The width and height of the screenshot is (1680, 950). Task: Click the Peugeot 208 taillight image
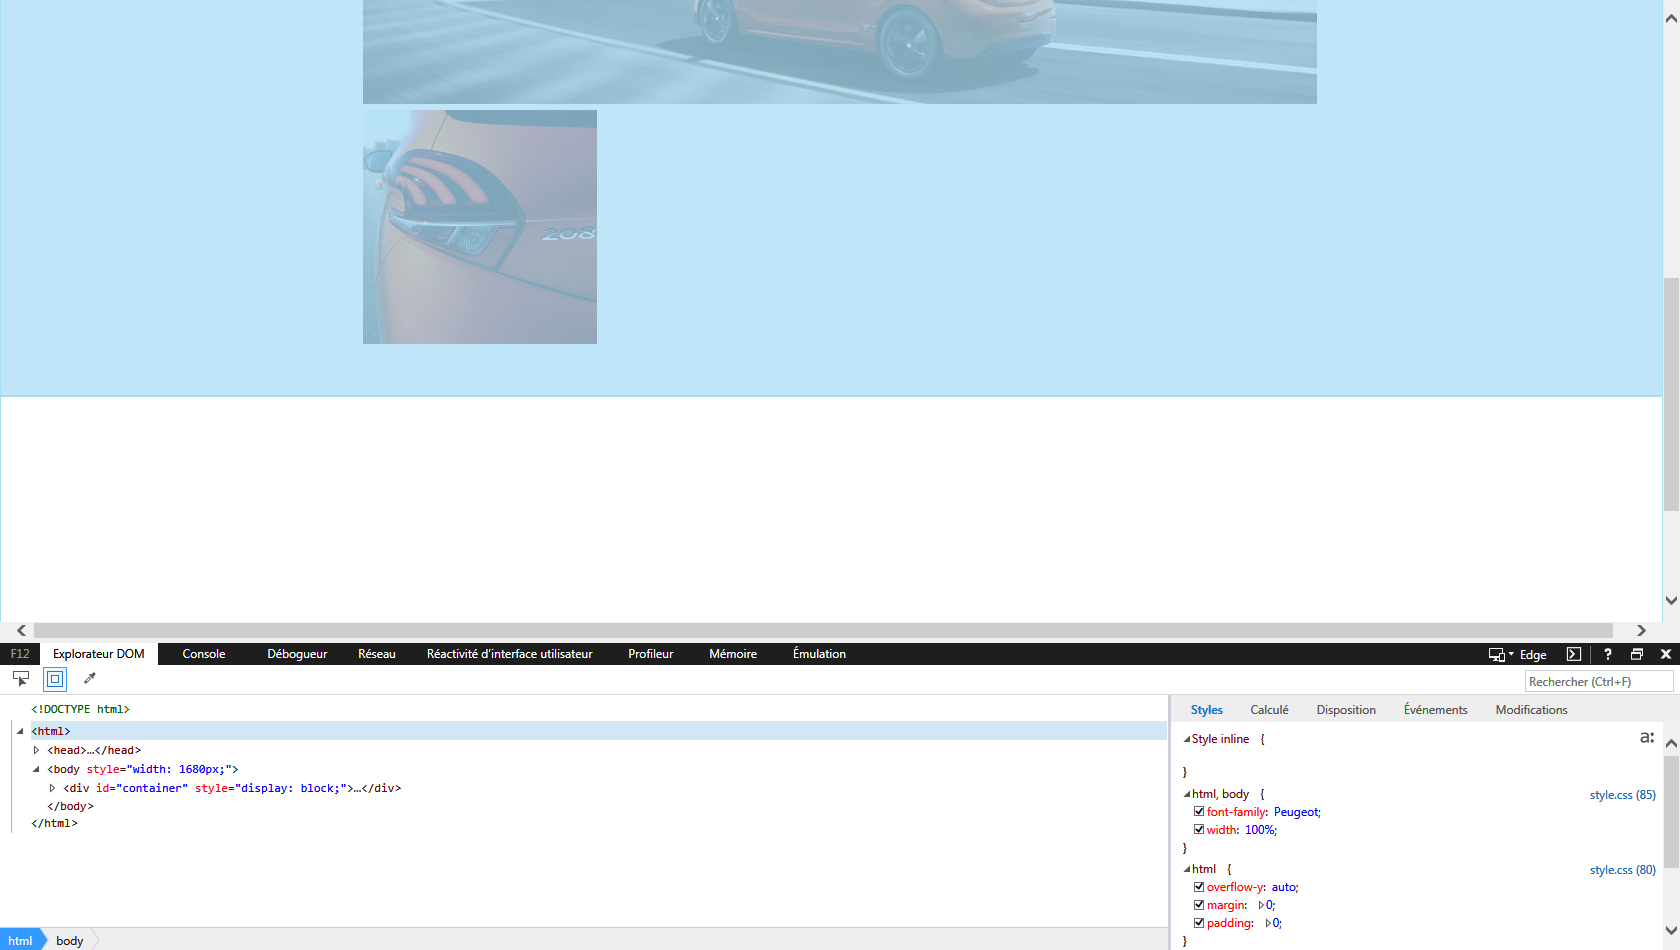pos(480,227)
